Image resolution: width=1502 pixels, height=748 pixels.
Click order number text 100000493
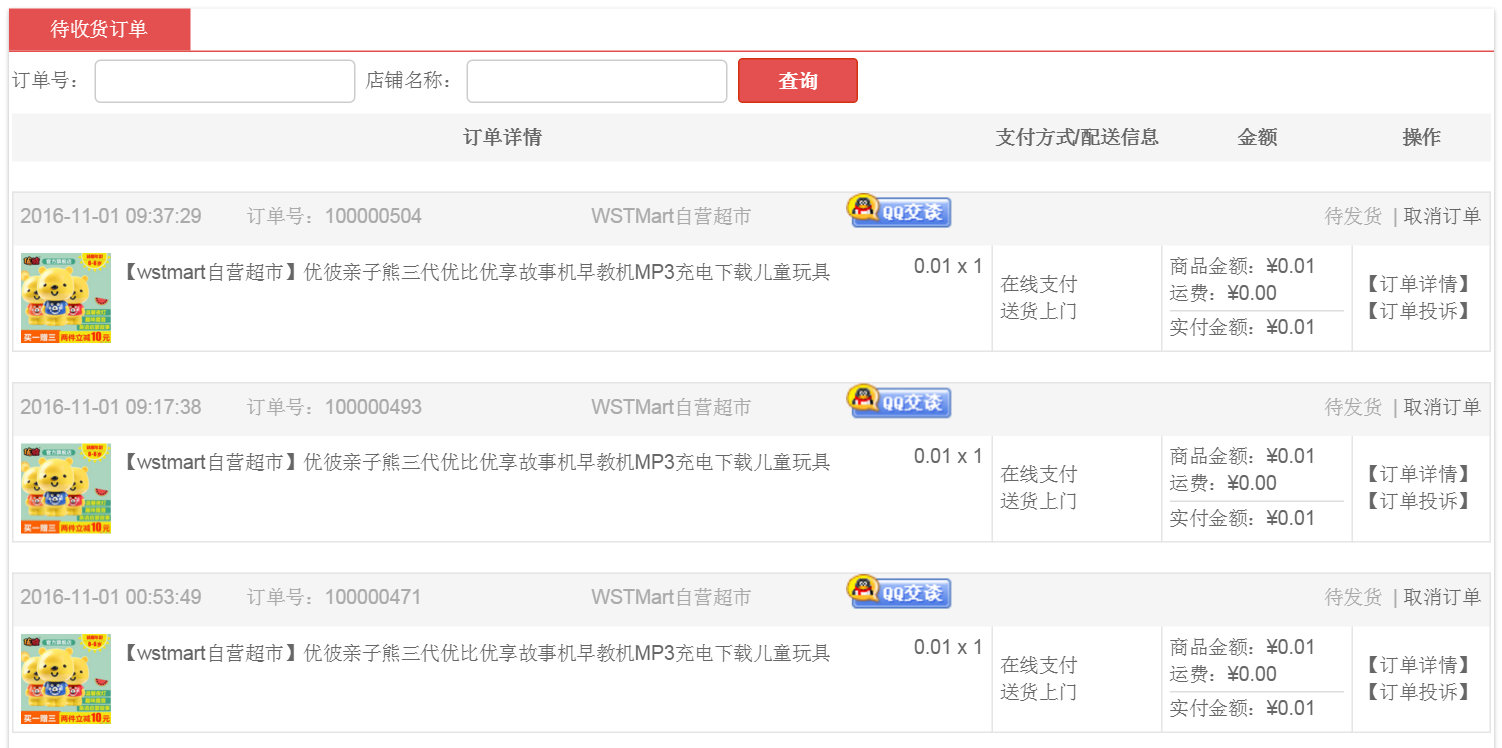(373, 407)
